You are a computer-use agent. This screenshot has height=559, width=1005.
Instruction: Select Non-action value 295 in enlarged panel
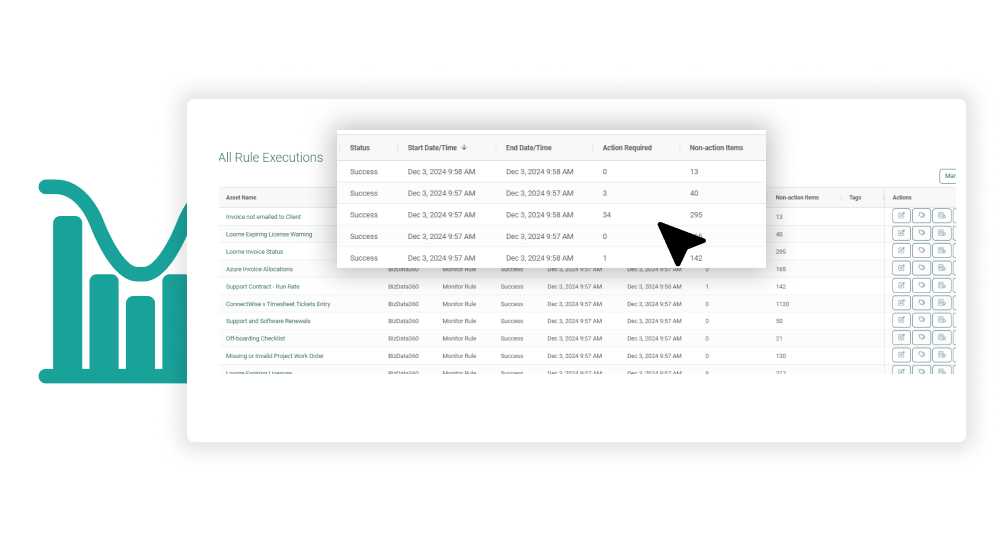click(696, 215)
